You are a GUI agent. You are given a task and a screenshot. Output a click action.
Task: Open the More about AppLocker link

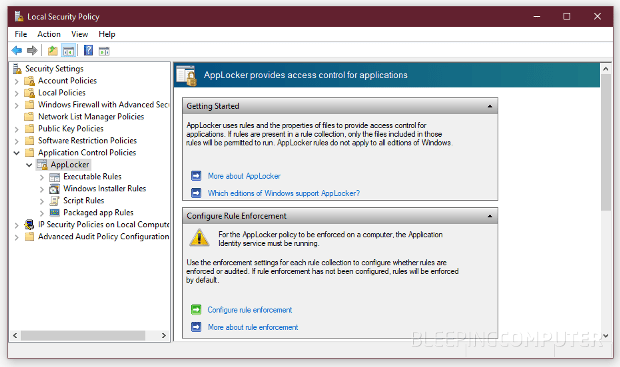244,176
